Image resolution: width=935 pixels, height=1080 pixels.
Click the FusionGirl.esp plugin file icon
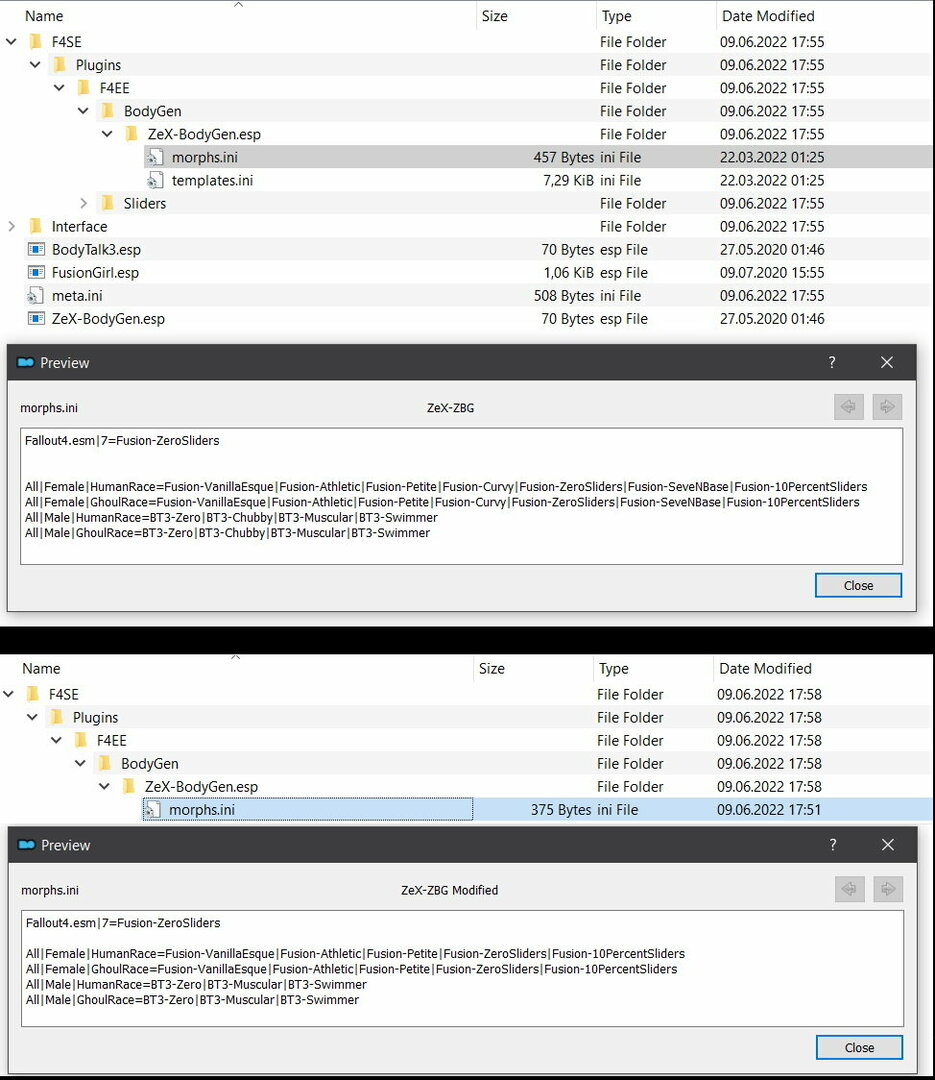(36, 272)
